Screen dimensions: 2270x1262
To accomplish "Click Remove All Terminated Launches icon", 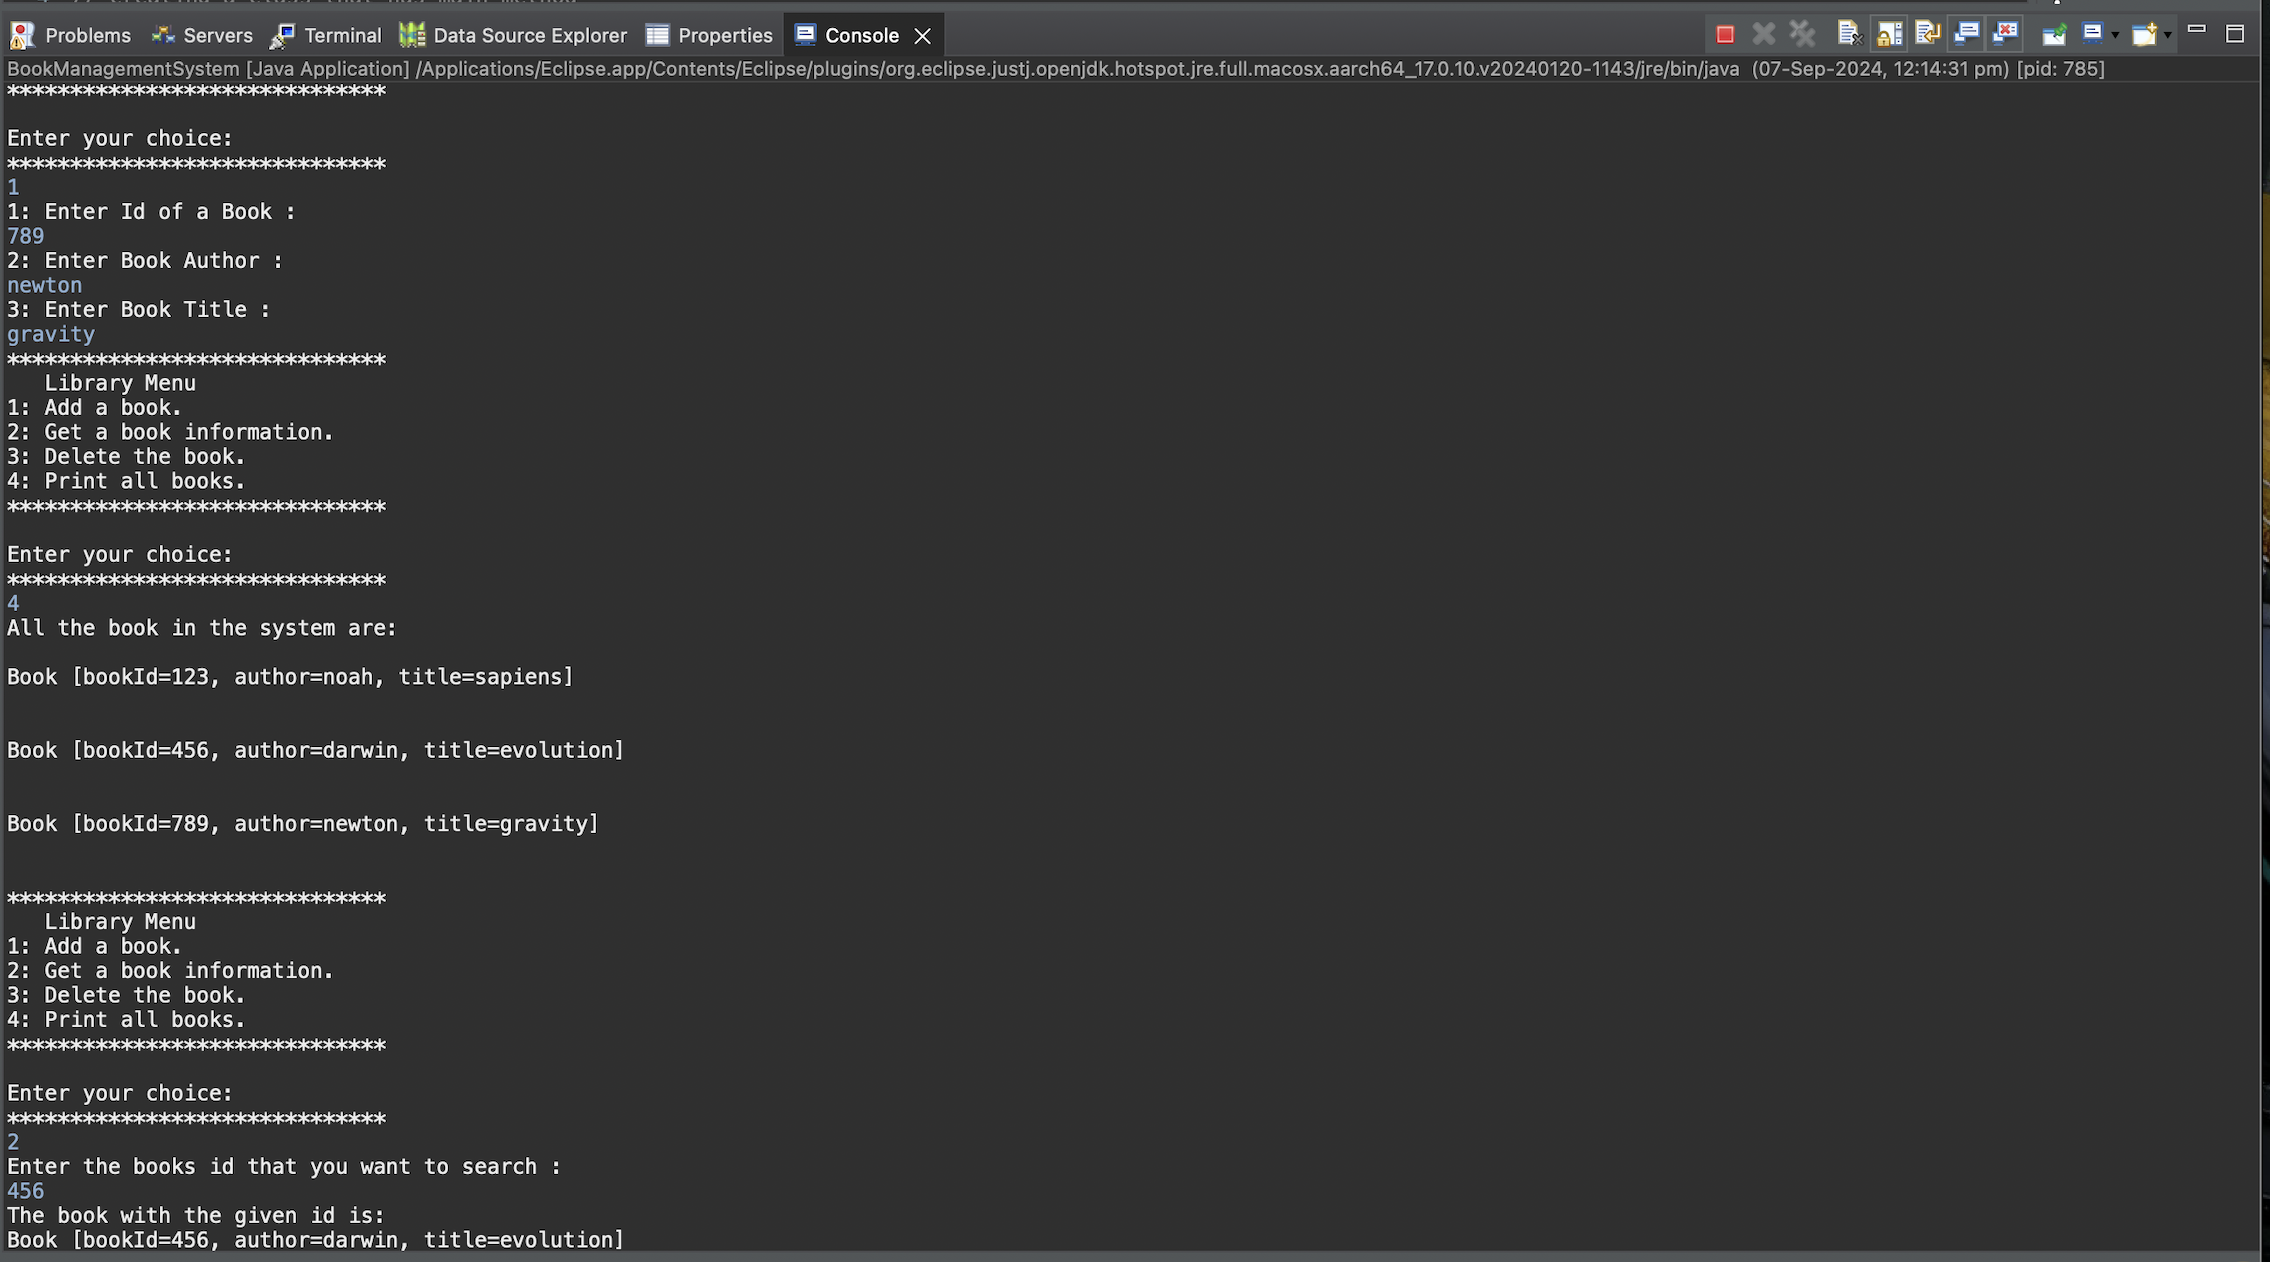I will [1803, 35].
